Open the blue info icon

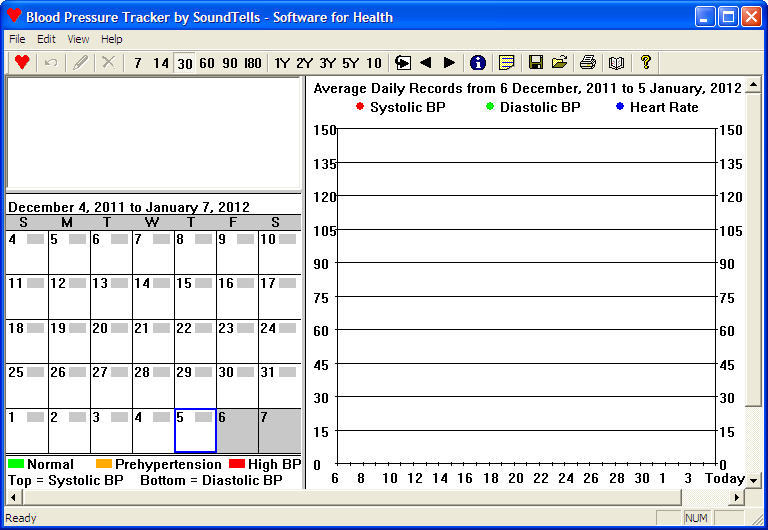coord(478,63)
